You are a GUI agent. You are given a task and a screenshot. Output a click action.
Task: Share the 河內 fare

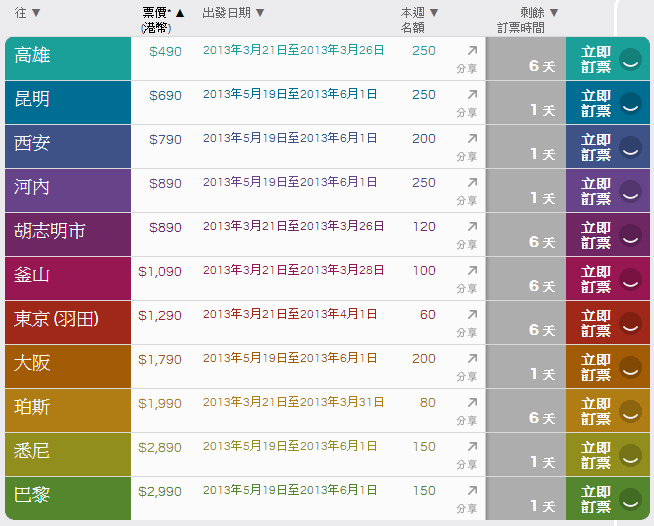[468, 191]
